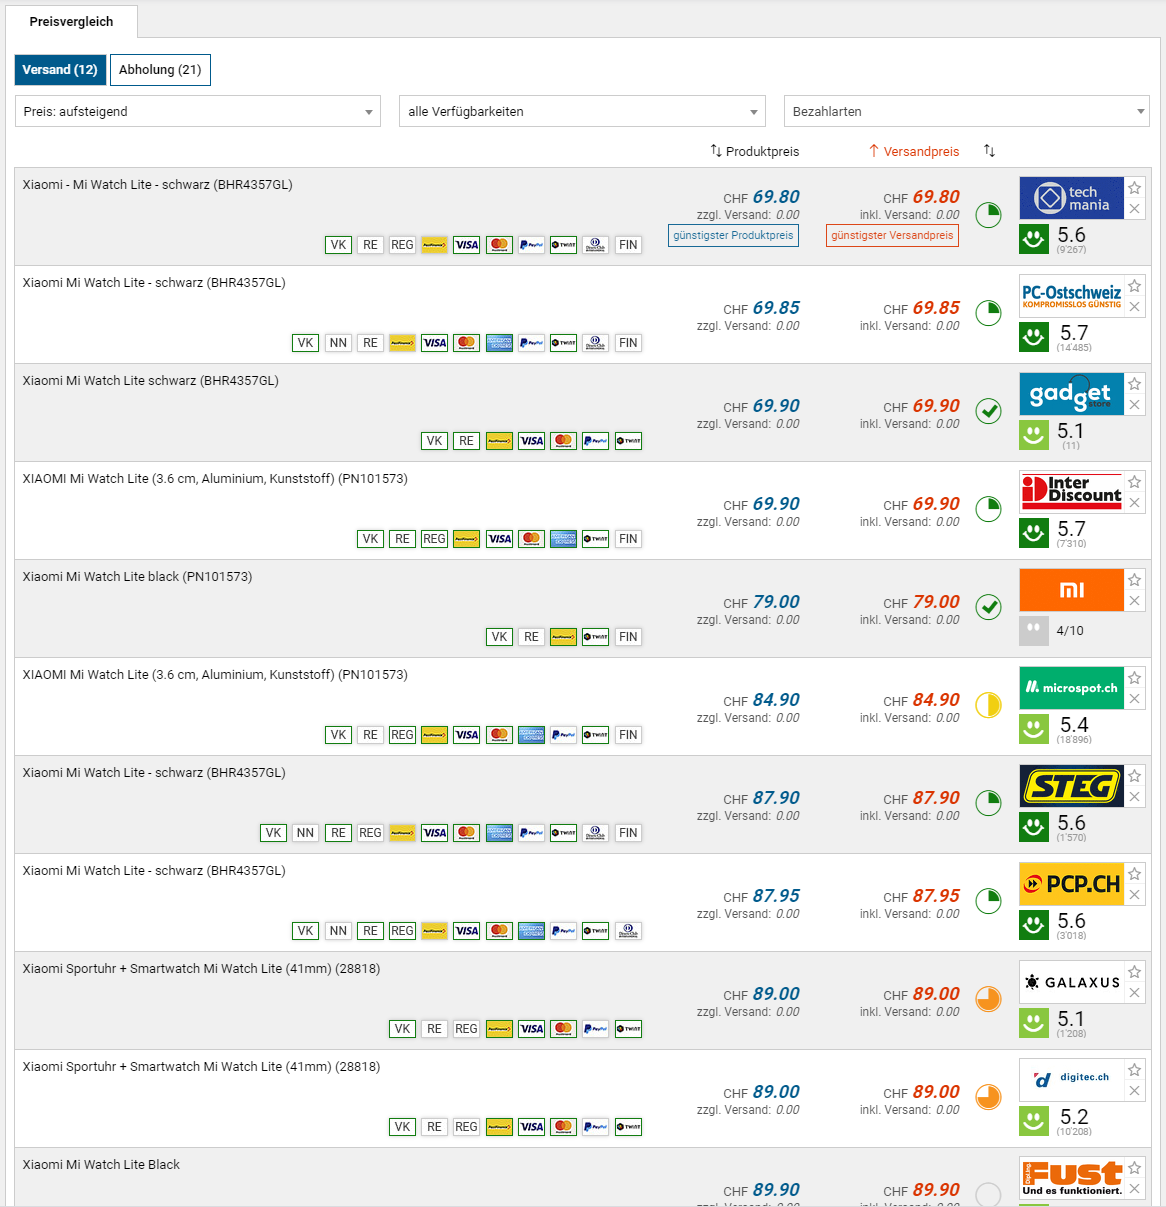Image resolution: width=1166 pixels, height=1207 pixels.
Task: Click the orange availability icon in Galaxus row
Action: pos(988,999)
